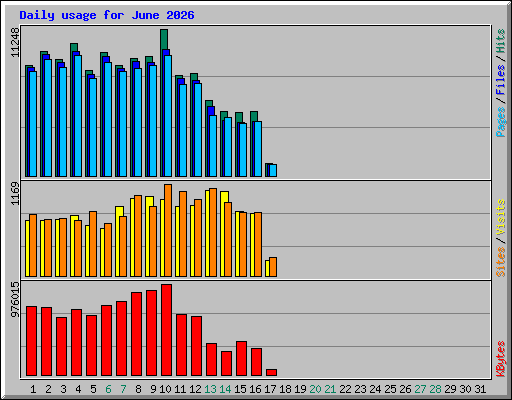Click day 15 on the axis
This screenshot has height=400, width=512.
tap(240, 389)
